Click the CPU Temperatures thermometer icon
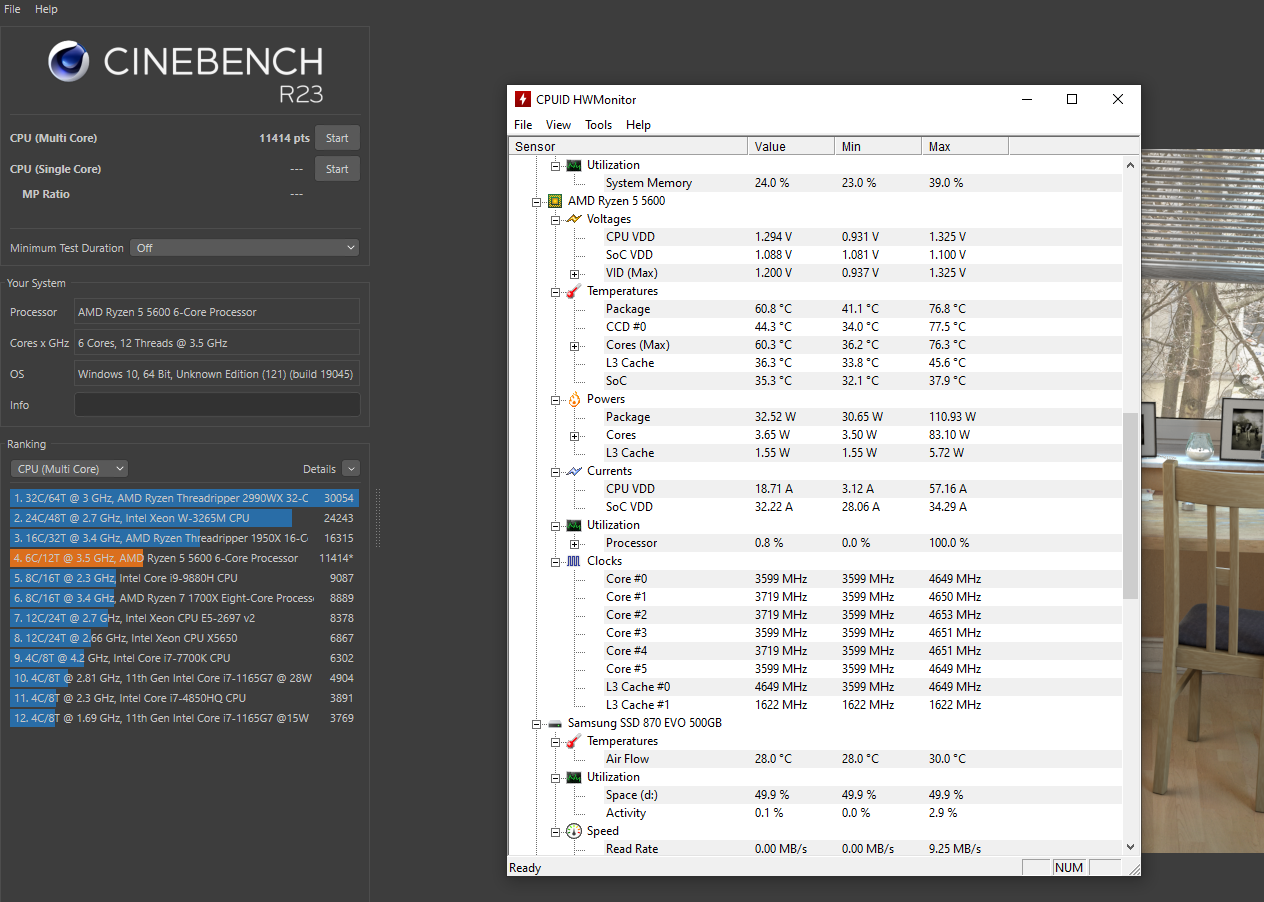The height and width of the screenshot is (902, 1264). pos(574,291)
